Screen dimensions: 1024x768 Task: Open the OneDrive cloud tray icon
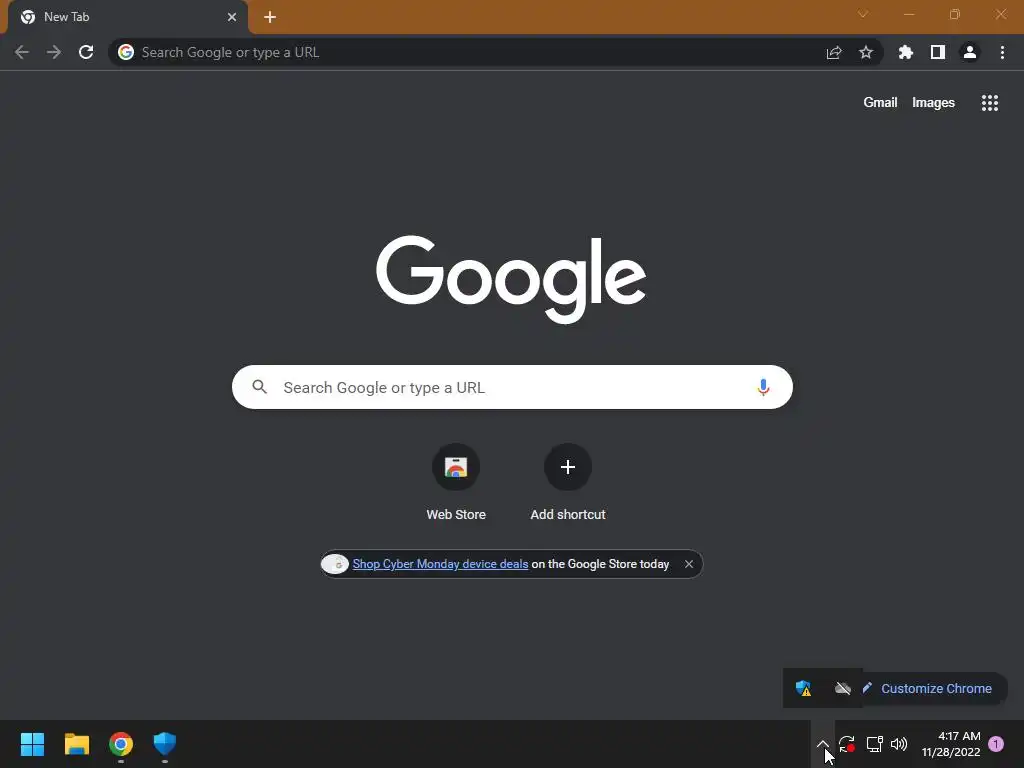pos(842,688)
